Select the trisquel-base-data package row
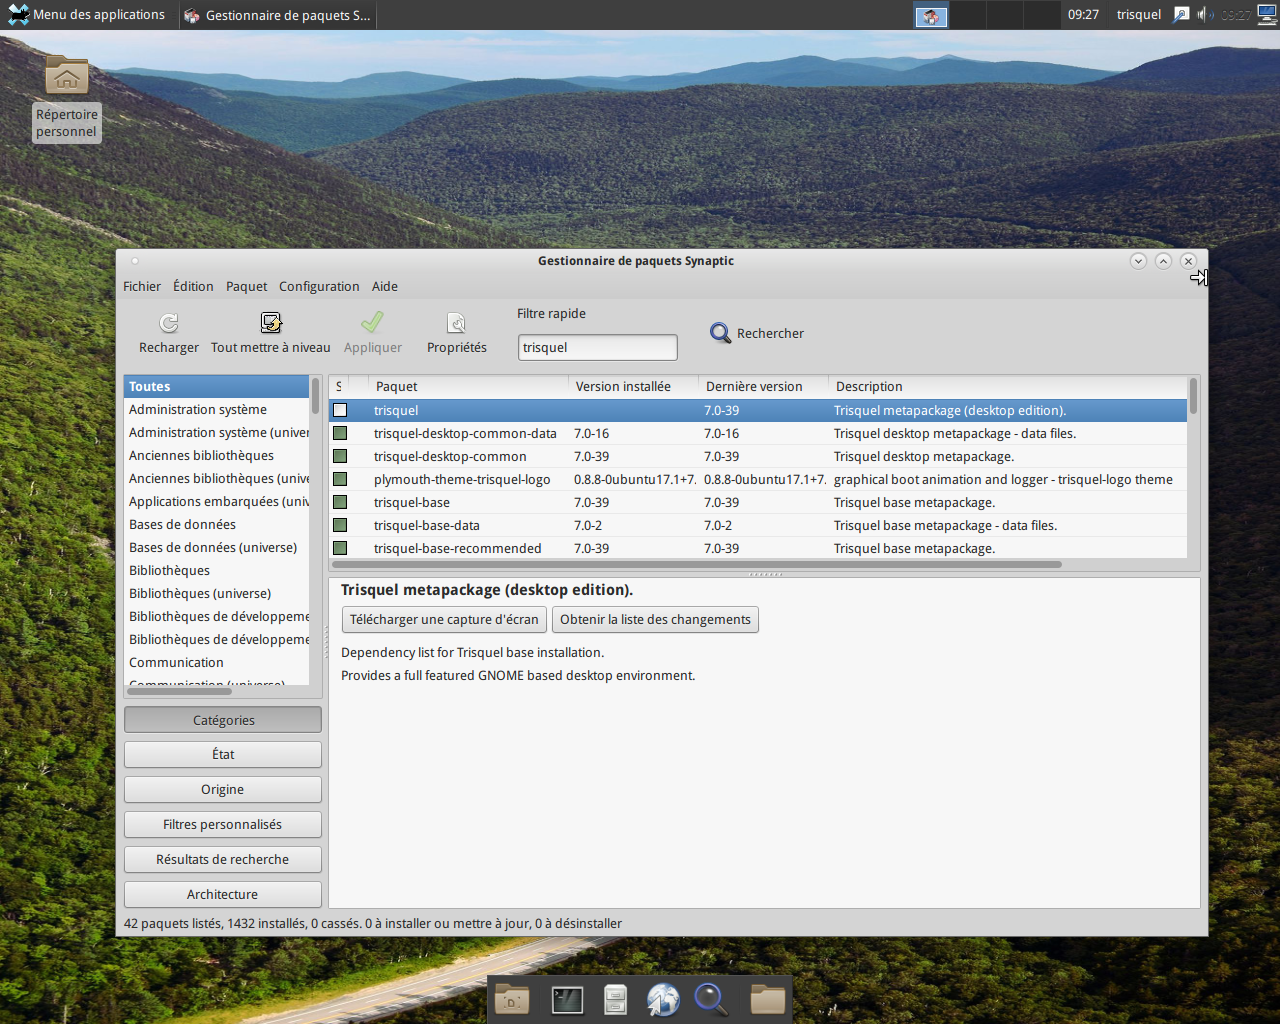Viewport: 1280px width, 1024px height. click(758, 525)
